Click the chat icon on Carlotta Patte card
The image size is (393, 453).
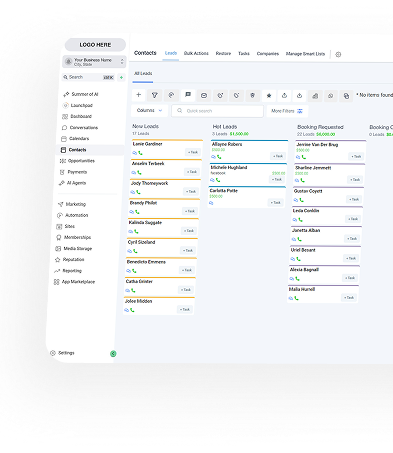click(211, 203)
